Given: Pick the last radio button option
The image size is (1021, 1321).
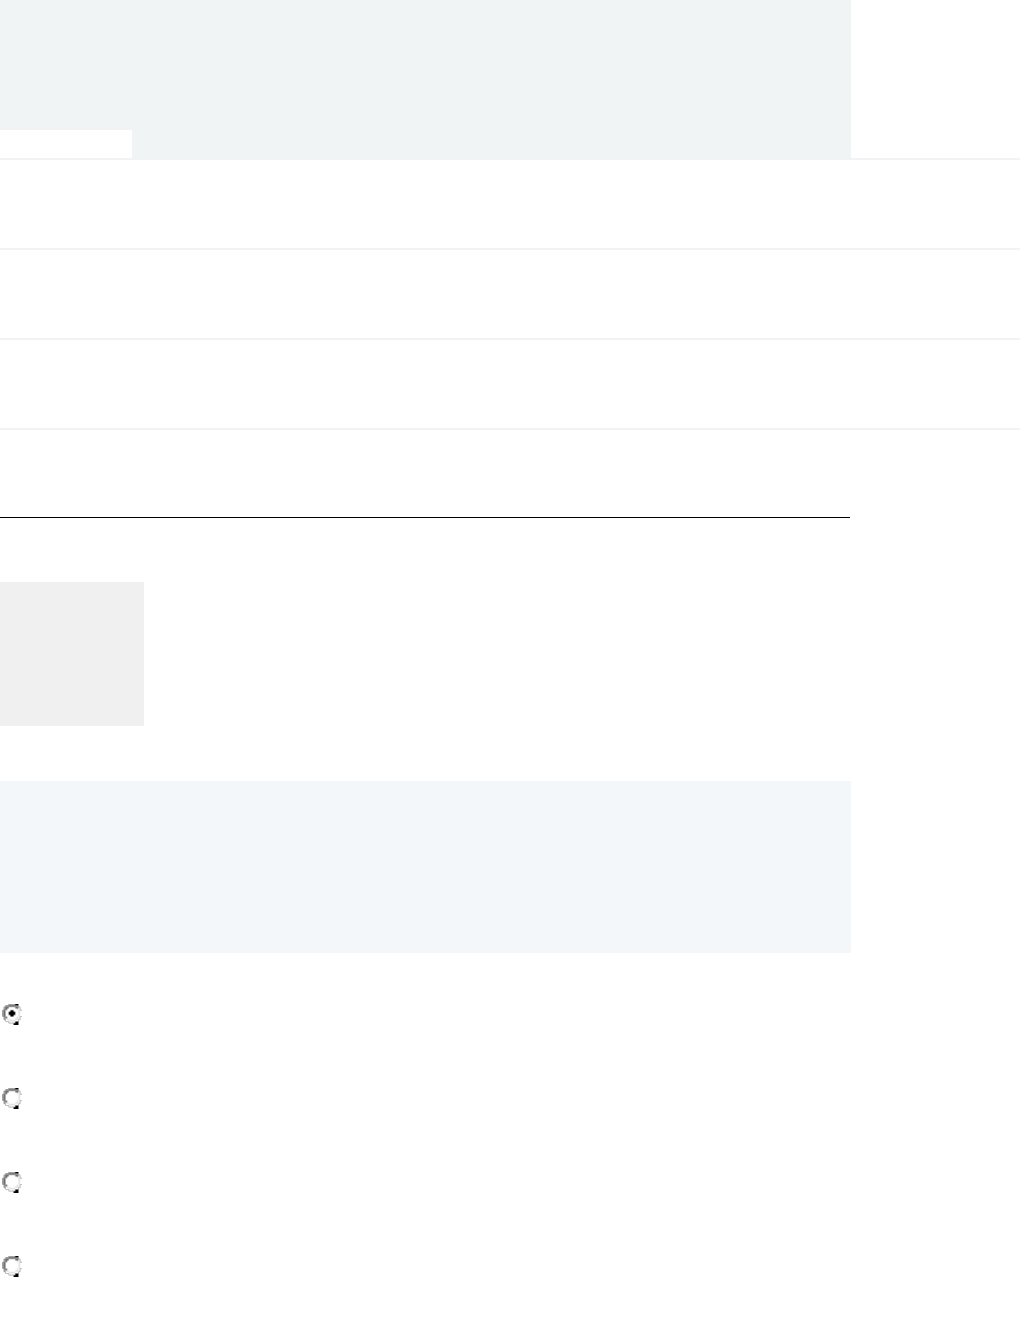Looking at the screenshot, I should tap(12, 1266).
